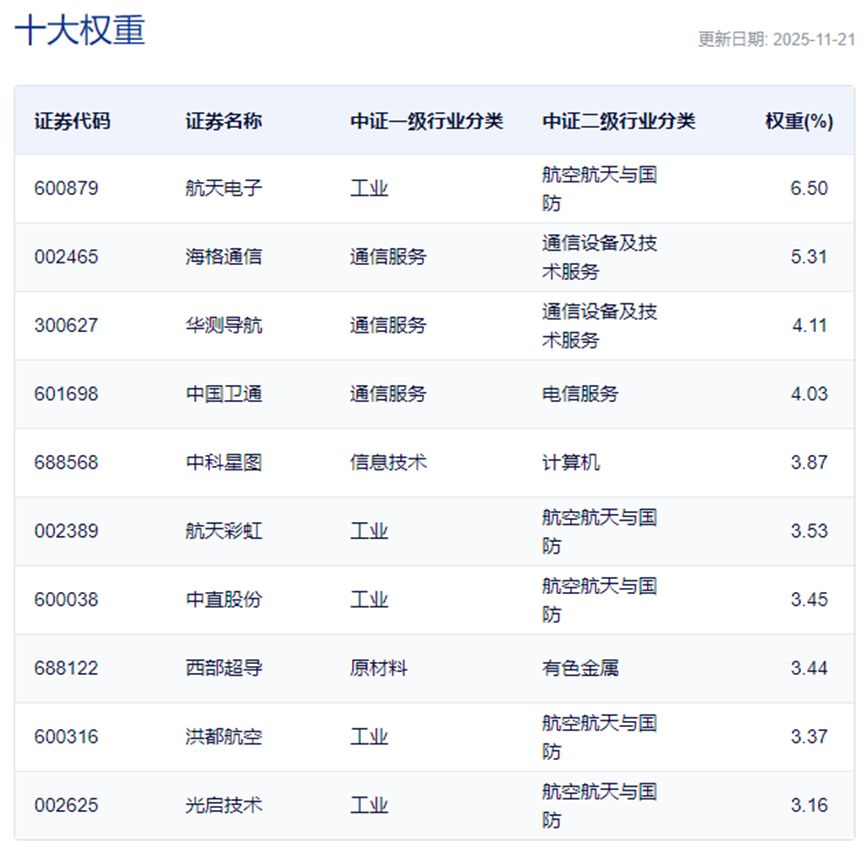Select the 证券代码 column header

[72, 121]
